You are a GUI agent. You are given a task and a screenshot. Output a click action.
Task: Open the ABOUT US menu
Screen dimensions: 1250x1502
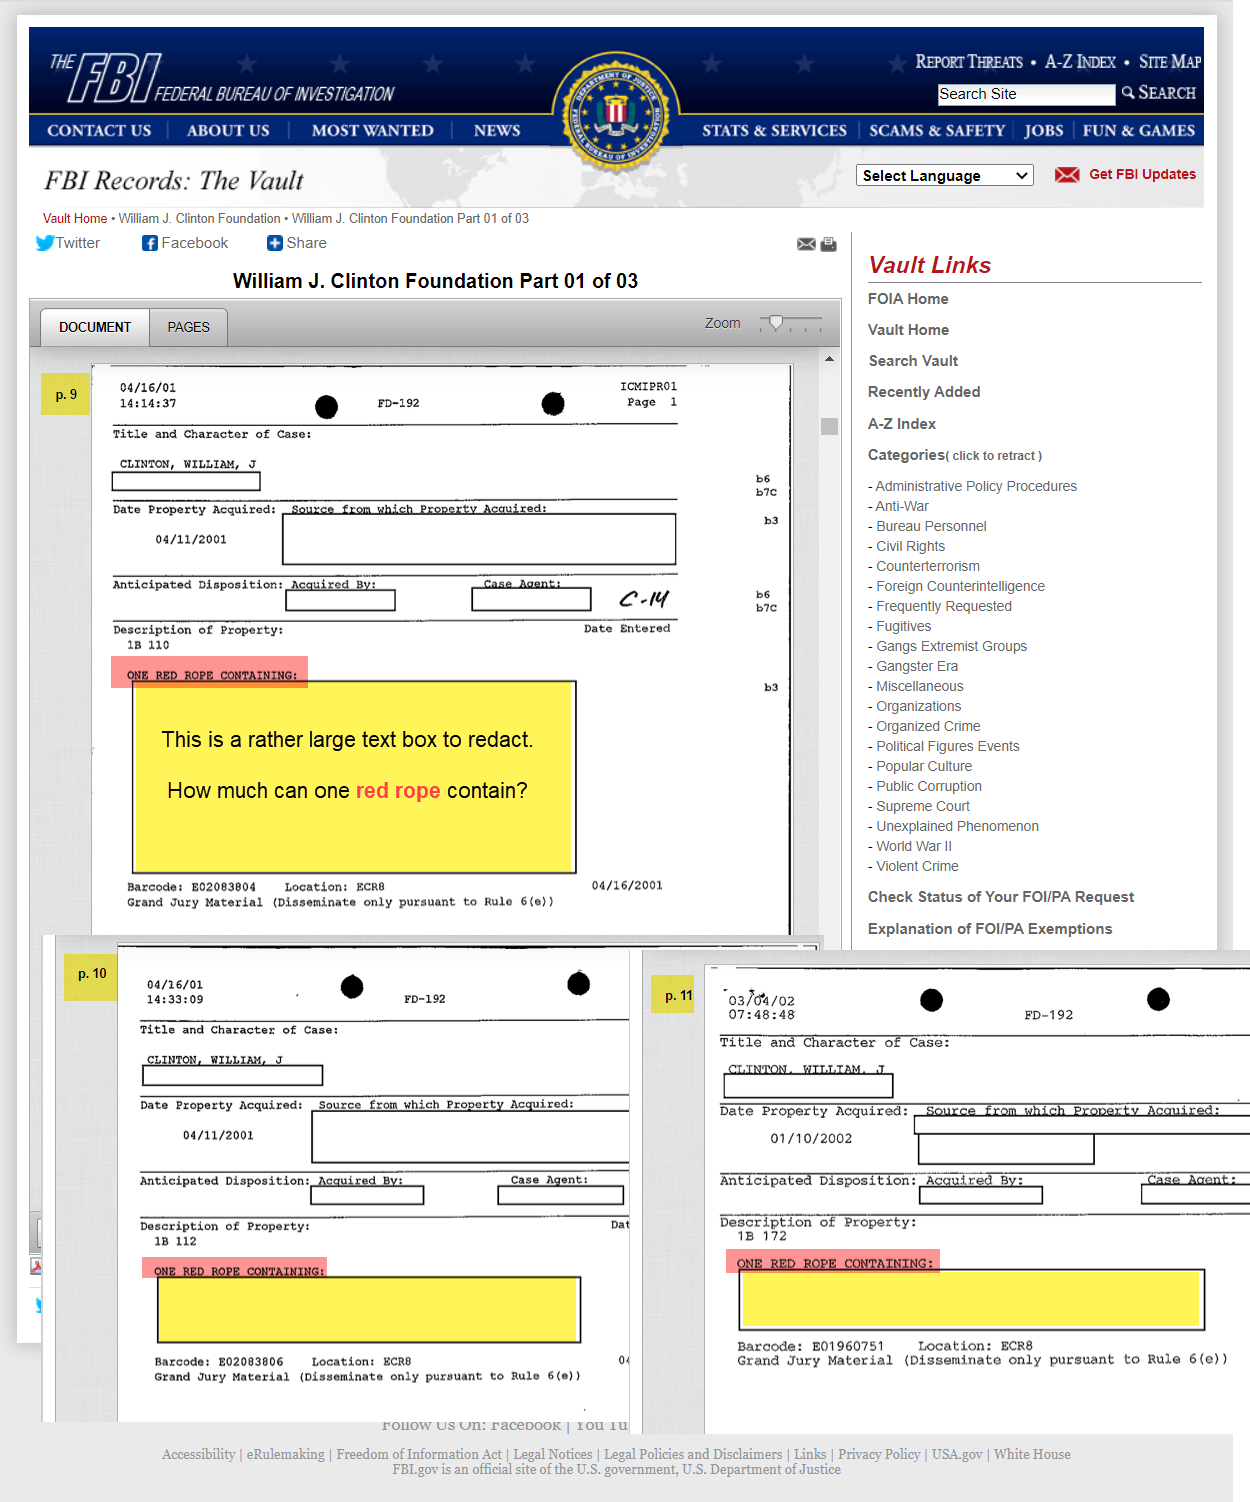(228, 130)
